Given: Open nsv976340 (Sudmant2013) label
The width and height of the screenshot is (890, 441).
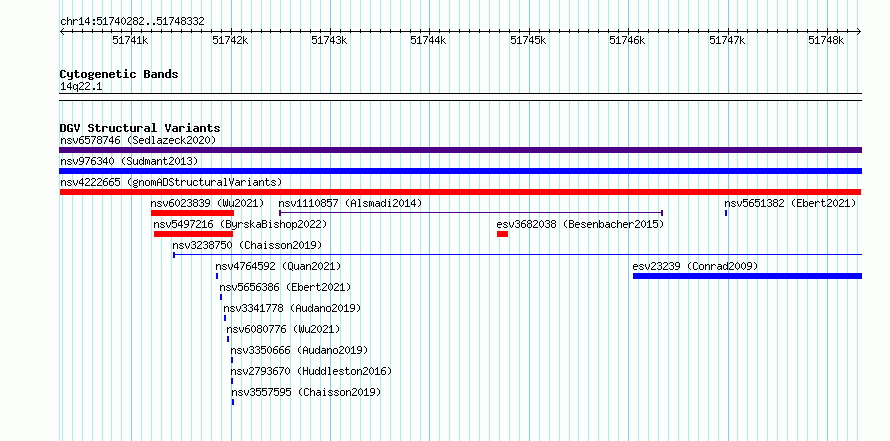Looking at the screenshot, I should 129,161.
